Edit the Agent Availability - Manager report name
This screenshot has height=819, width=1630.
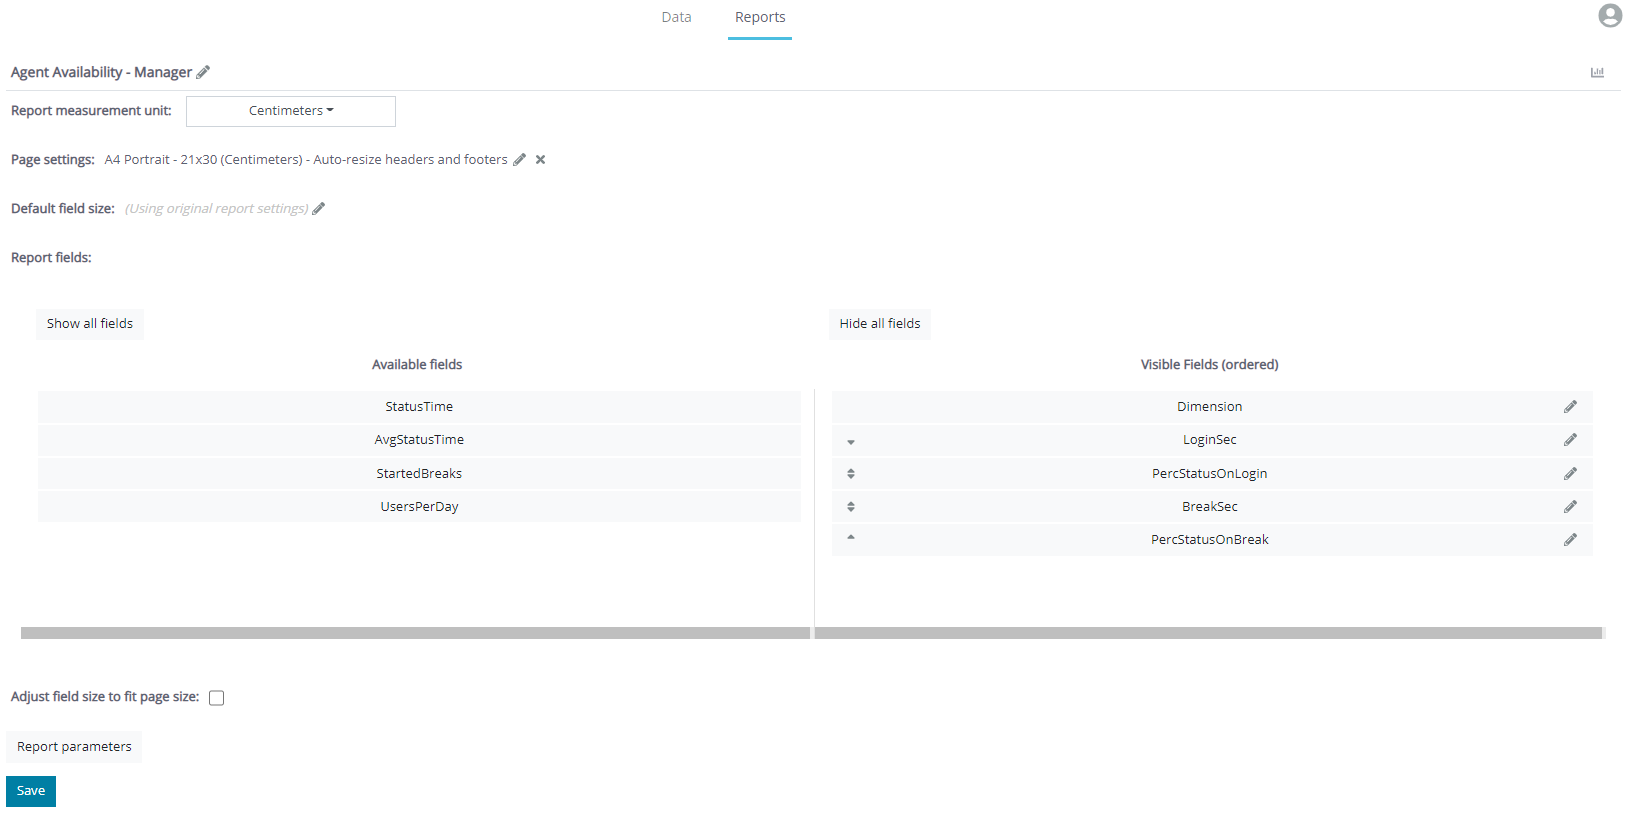coord(203,72)
